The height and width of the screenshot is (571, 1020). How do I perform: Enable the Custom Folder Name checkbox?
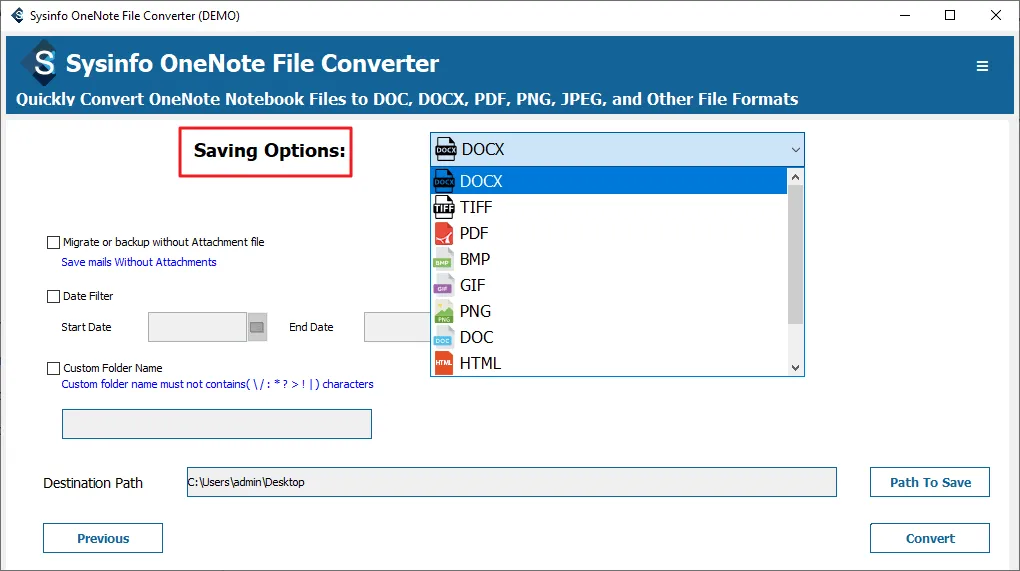pyautogui.click(x=53, y=369)
